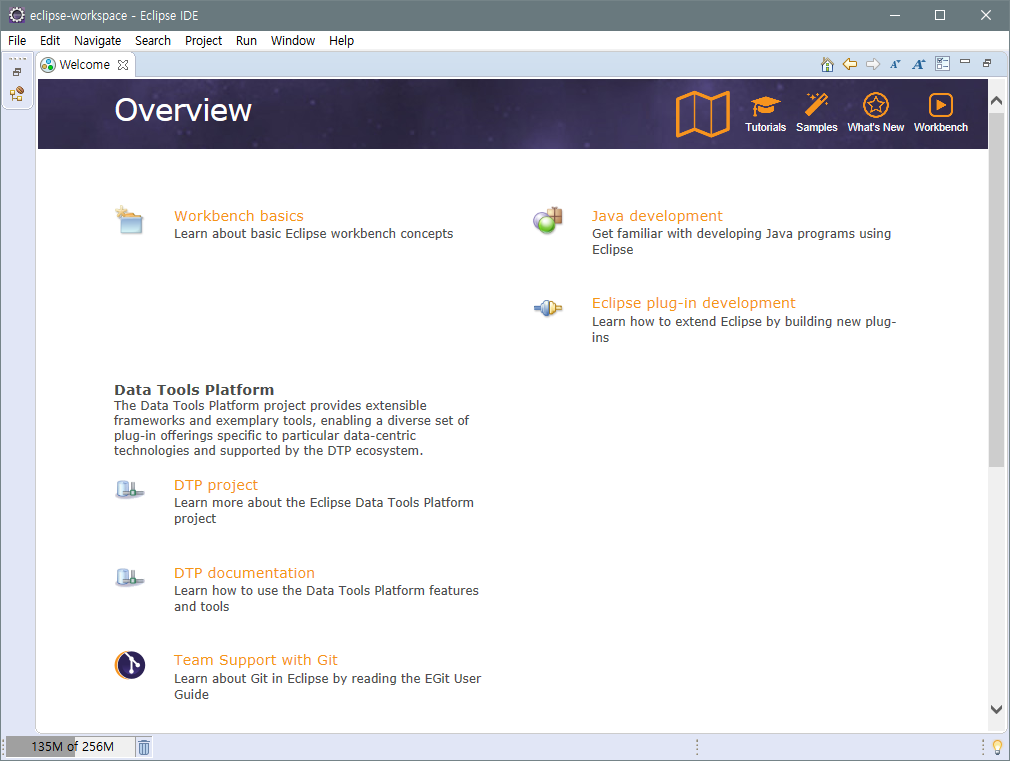Open the Outline view icon in left trim
The width and height of the screenshot is (1010, 761).
click(x=17, y=94)
